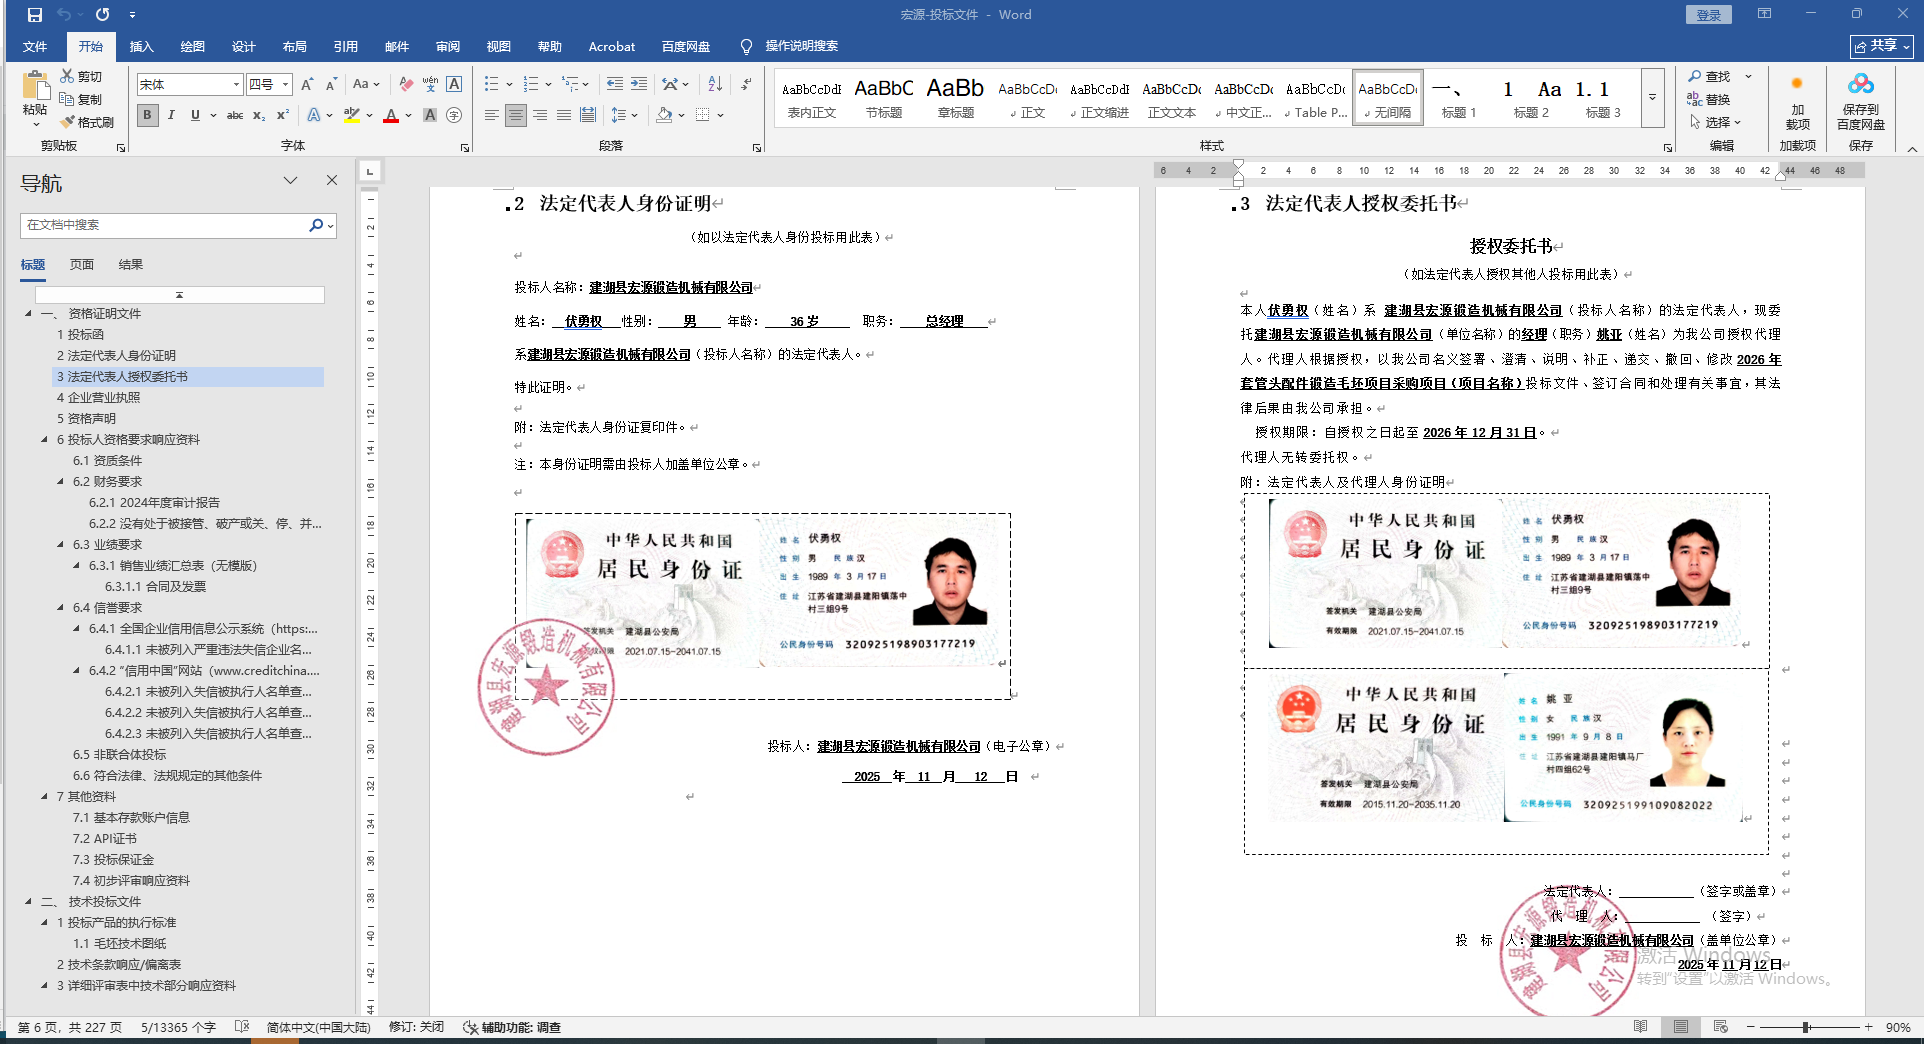Save the document with the floppy icon

pyautogui.click(x=35, y=15)
